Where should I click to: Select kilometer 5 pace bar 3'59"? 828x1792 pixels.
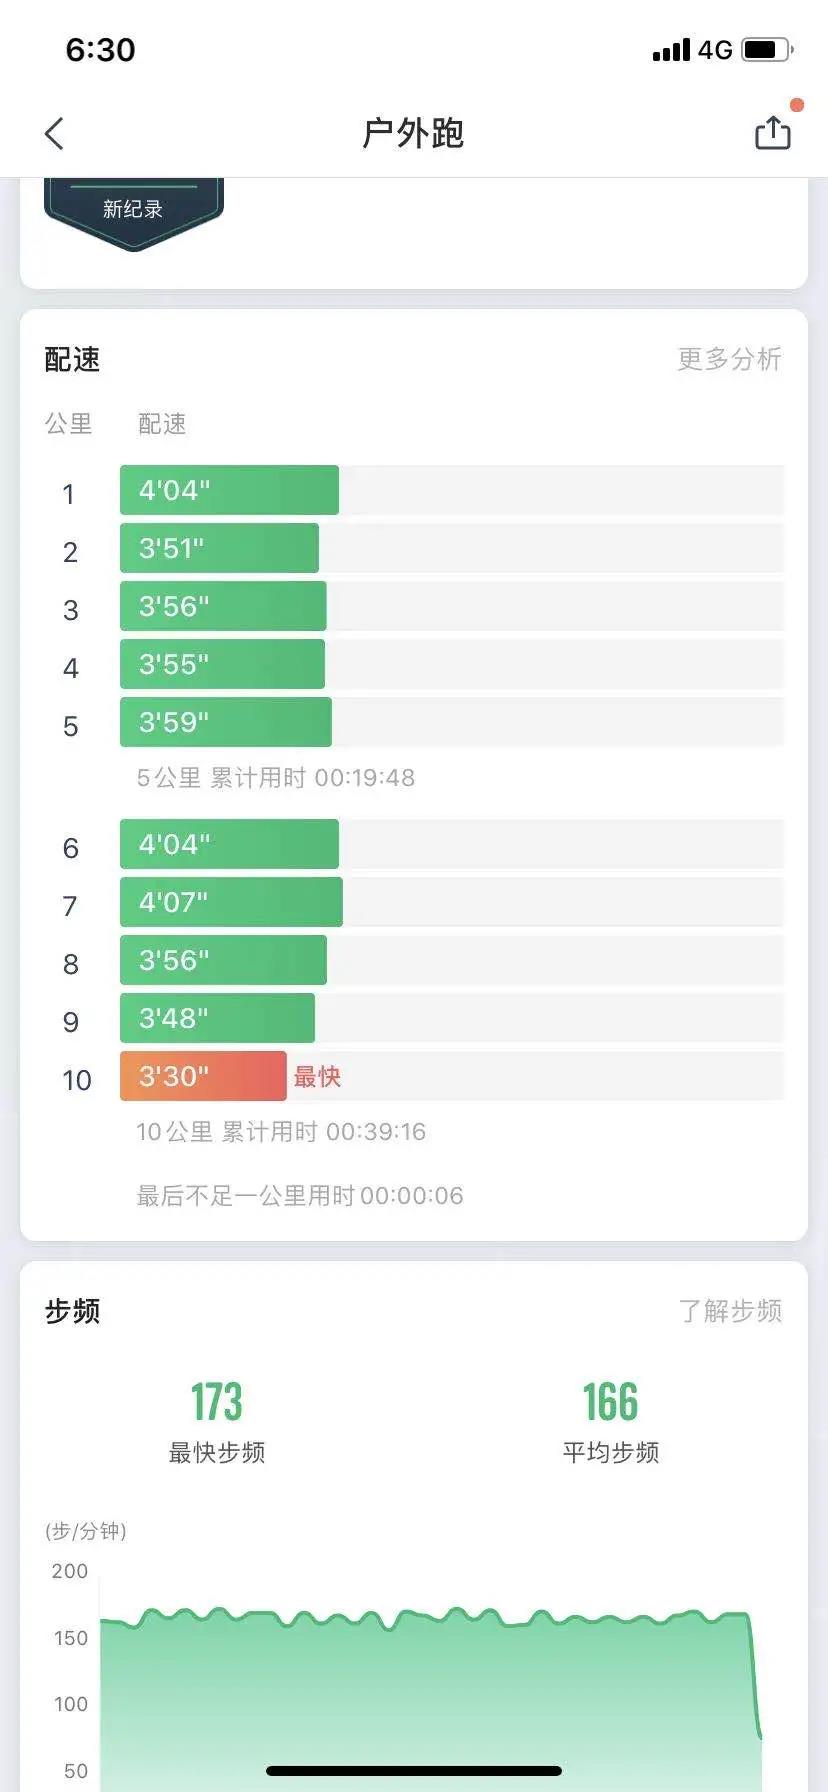(x=225, y=722)
